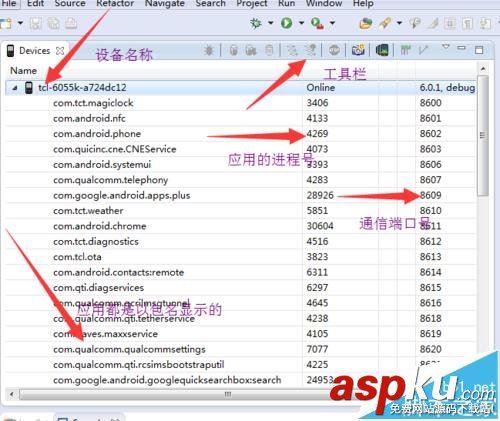Click the green bug Debug icon
The width and height of the screenshot is (500, 421).
[x=256, y=23]
